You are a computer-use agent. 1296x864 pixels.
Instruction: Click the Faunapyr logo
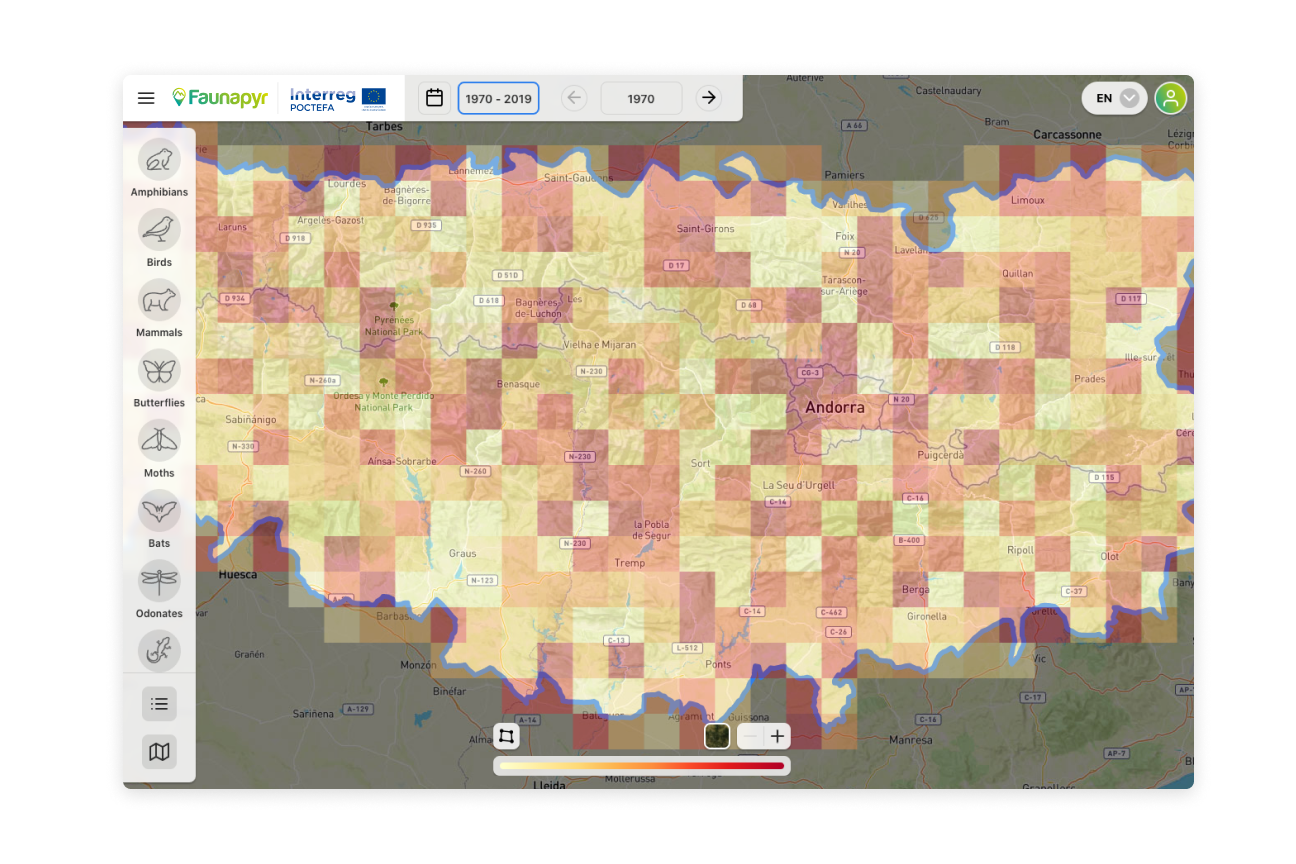point(220,98)
